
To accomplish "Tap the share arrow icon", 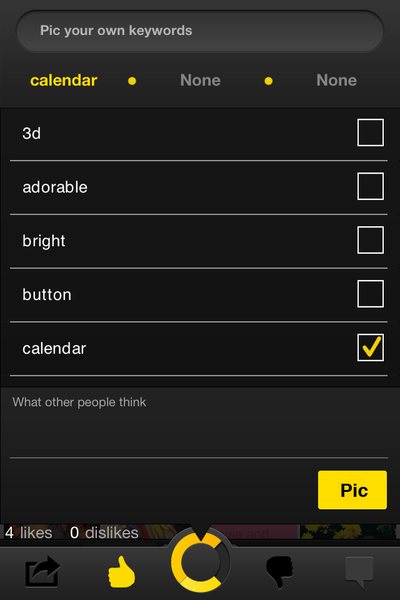I will click(42, 571).
